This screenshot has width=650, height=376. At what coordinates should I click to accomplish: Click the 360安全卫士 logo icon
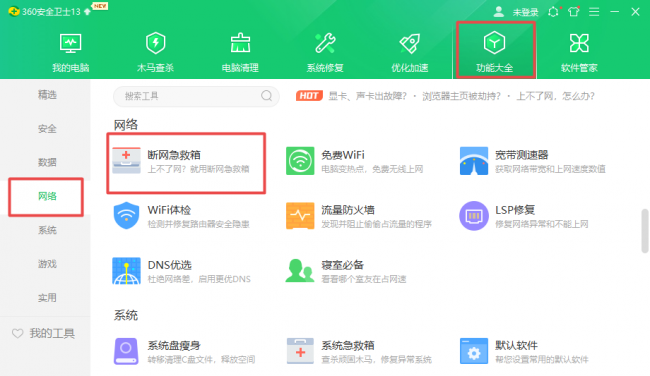click(x=14, y=11)
